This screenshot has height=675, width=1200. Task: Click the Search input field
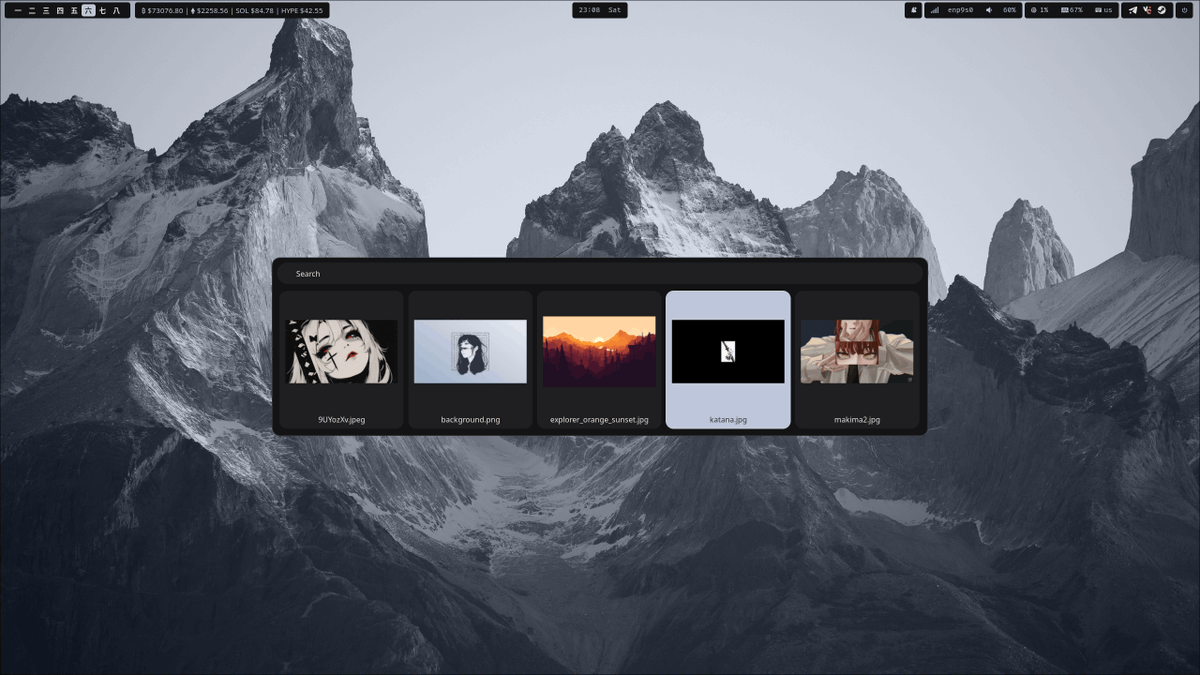(600, 272)
